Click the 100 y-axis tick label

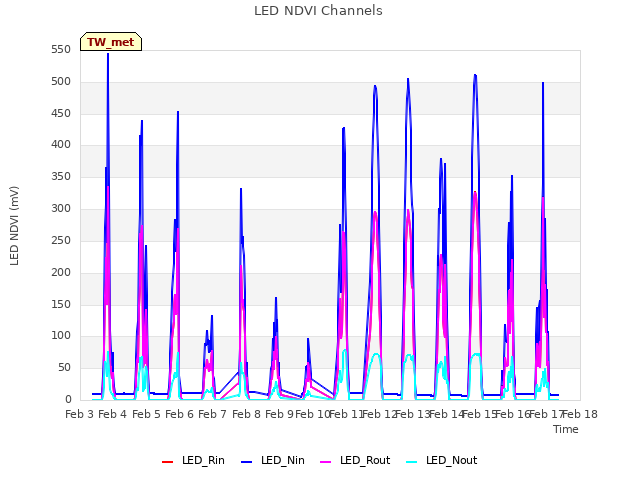(x=61, y=336)
